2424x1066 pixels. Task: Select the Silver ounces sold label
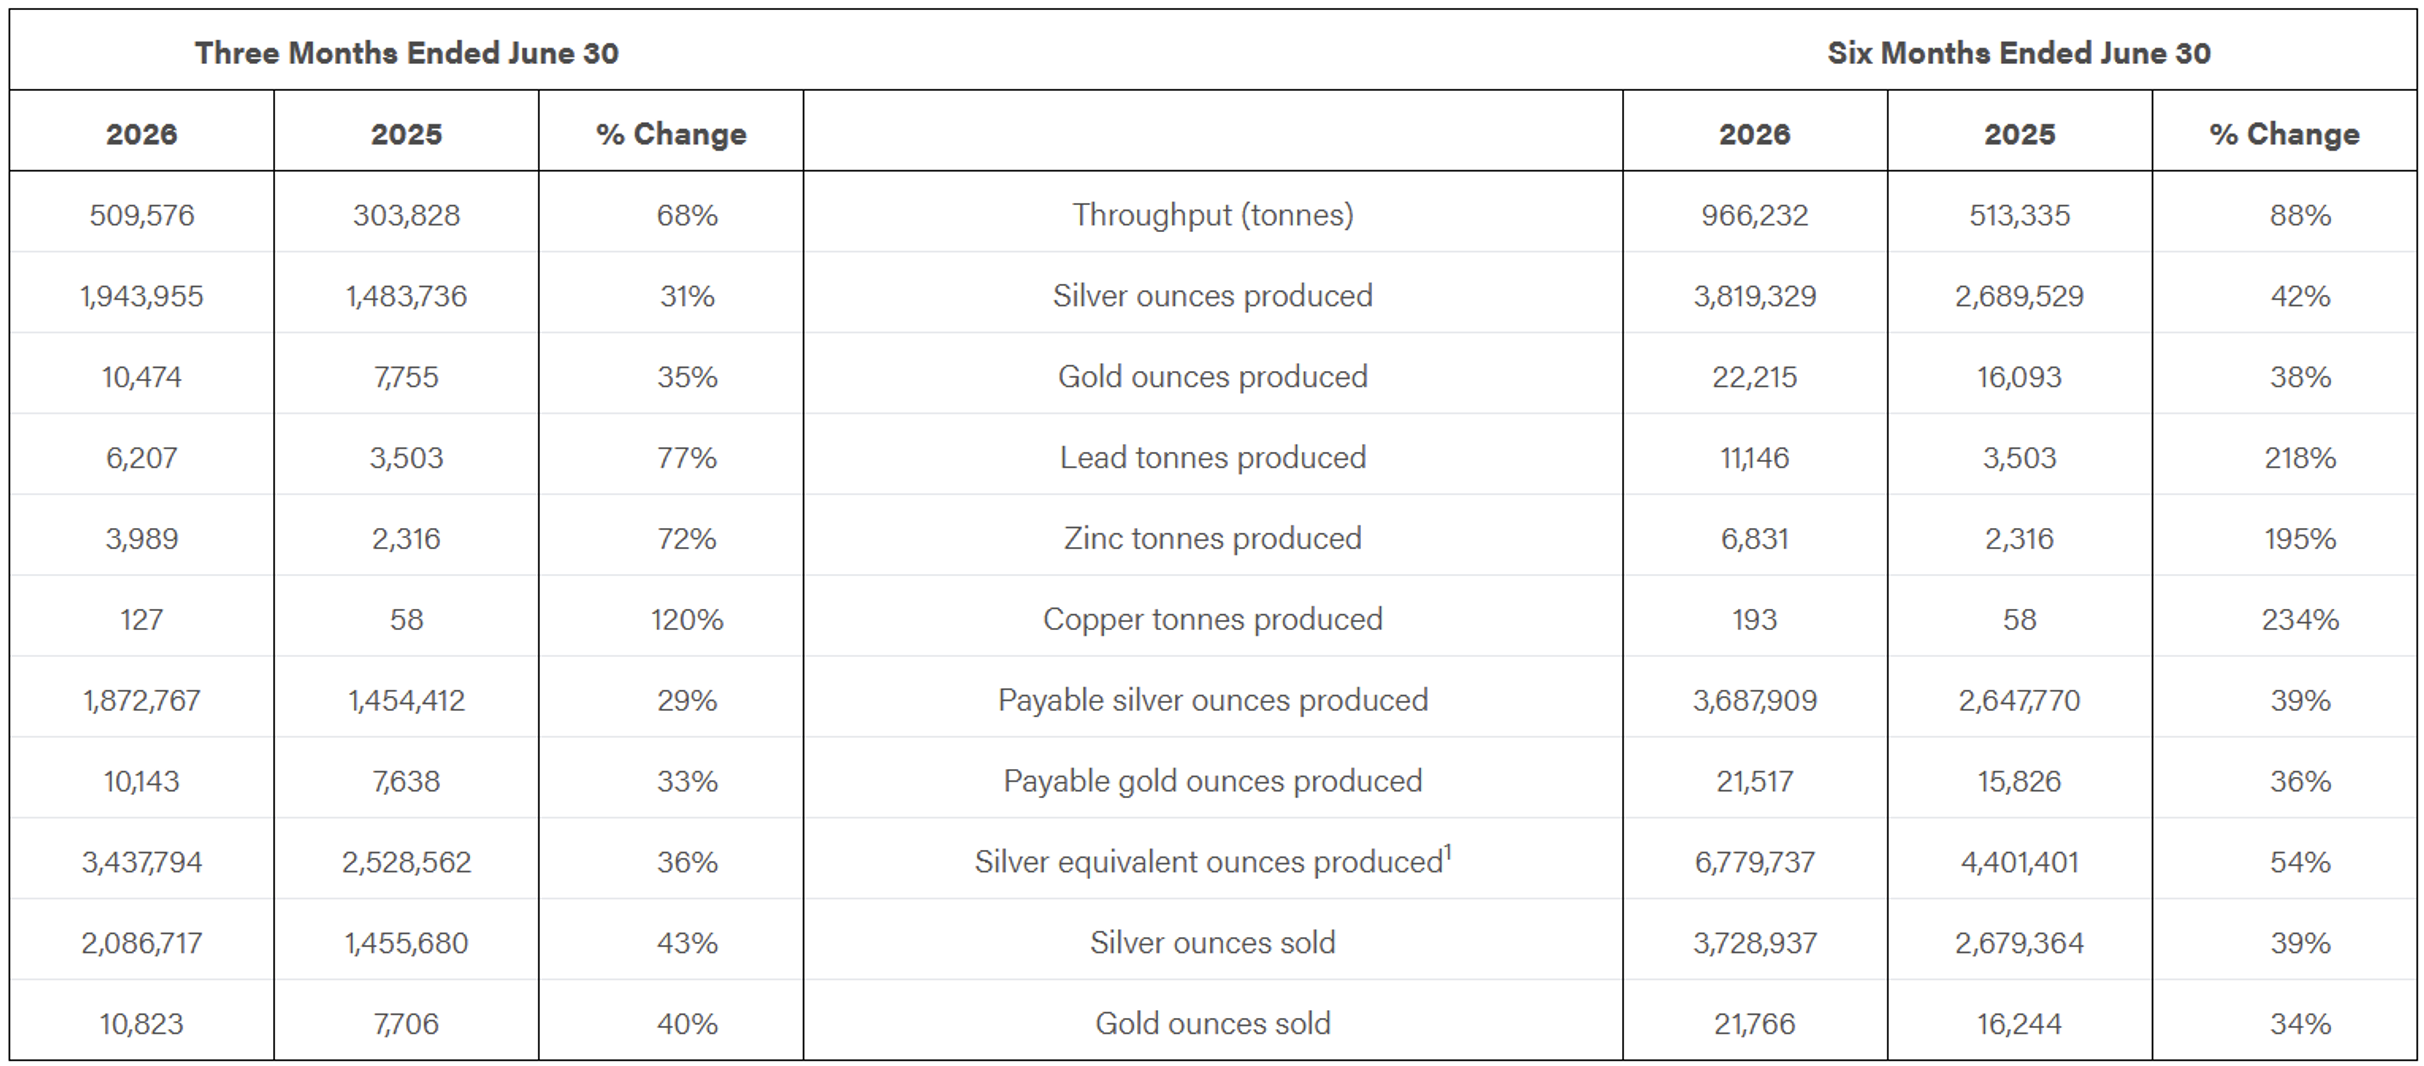1213,943
